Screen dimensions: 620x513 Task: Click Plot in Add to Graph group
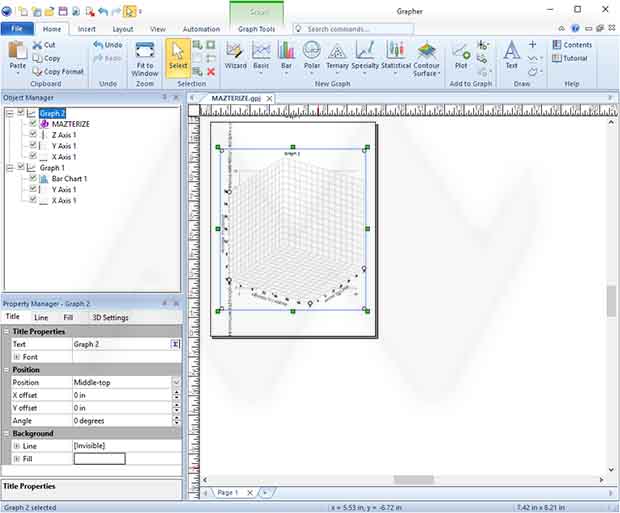(x=461, y=56)
